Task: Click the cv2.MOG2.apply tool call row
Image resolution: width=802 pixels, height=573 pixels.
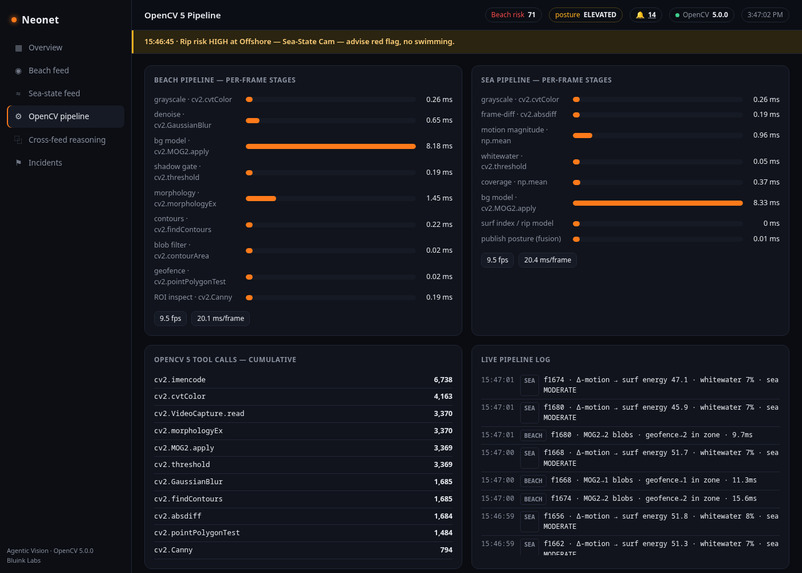Action: 303,448
